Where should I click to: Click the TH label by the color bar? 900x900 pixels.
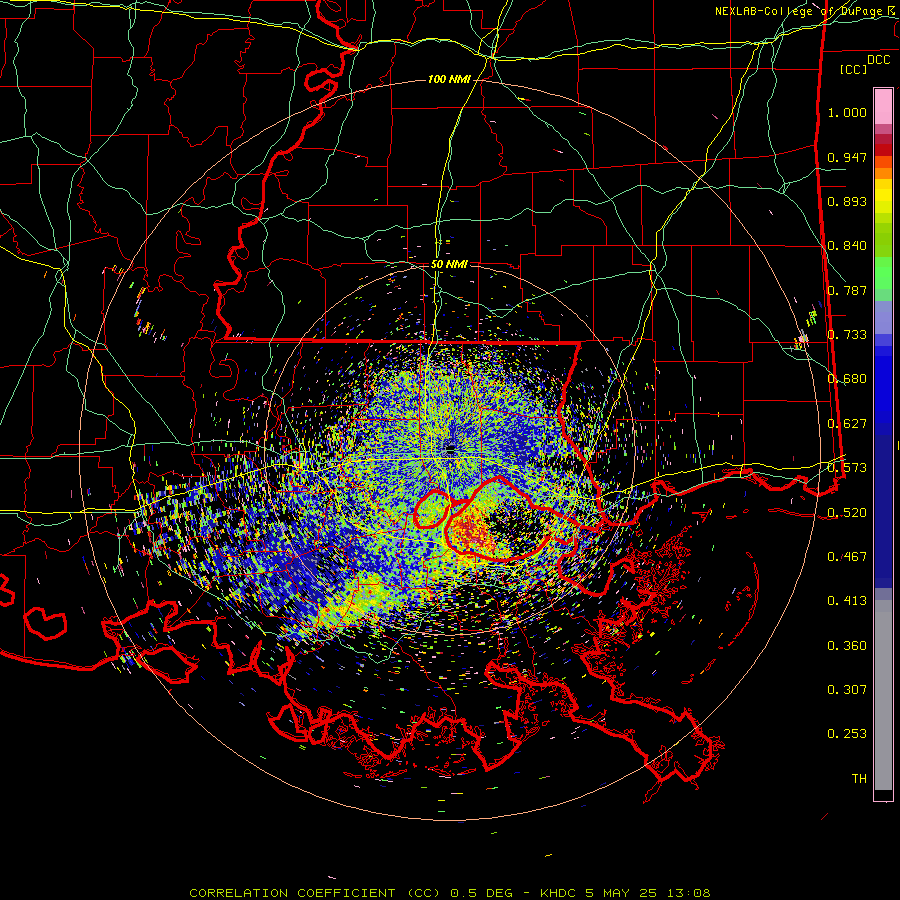pyautogui.click(x=859, y=779)
